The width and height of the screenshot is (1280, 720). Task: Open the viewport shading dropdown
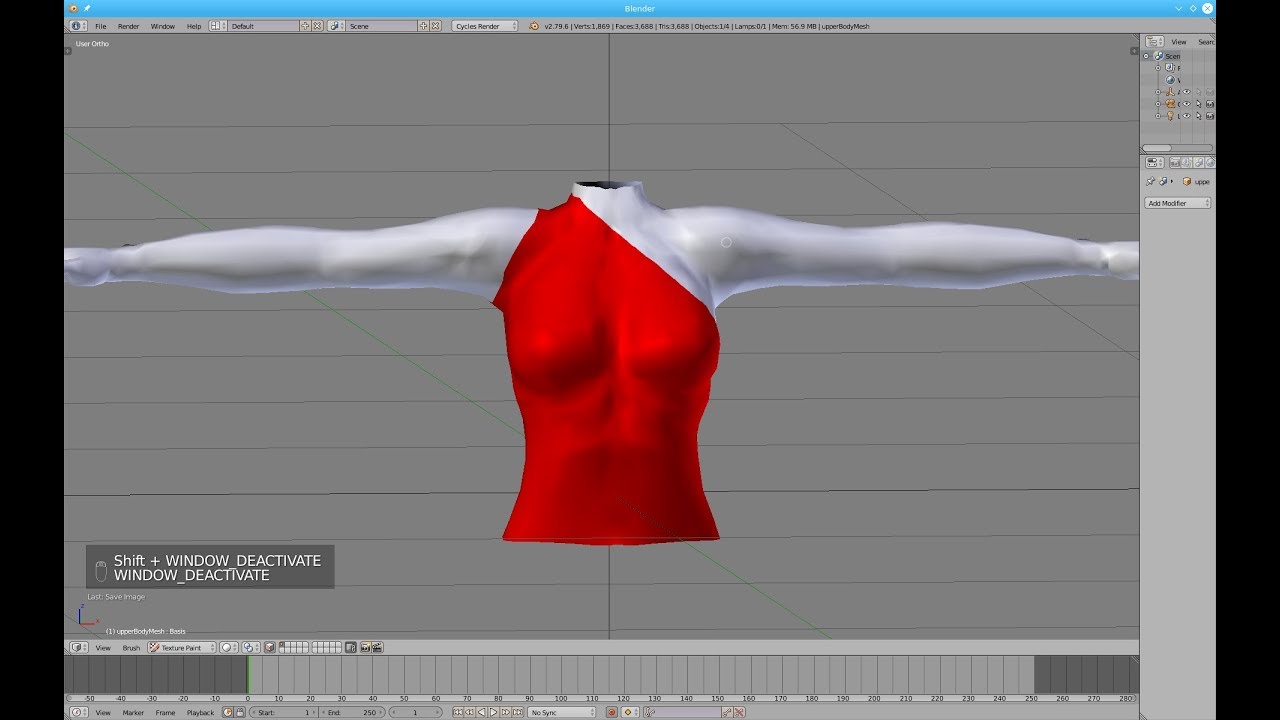pos(229,648)
